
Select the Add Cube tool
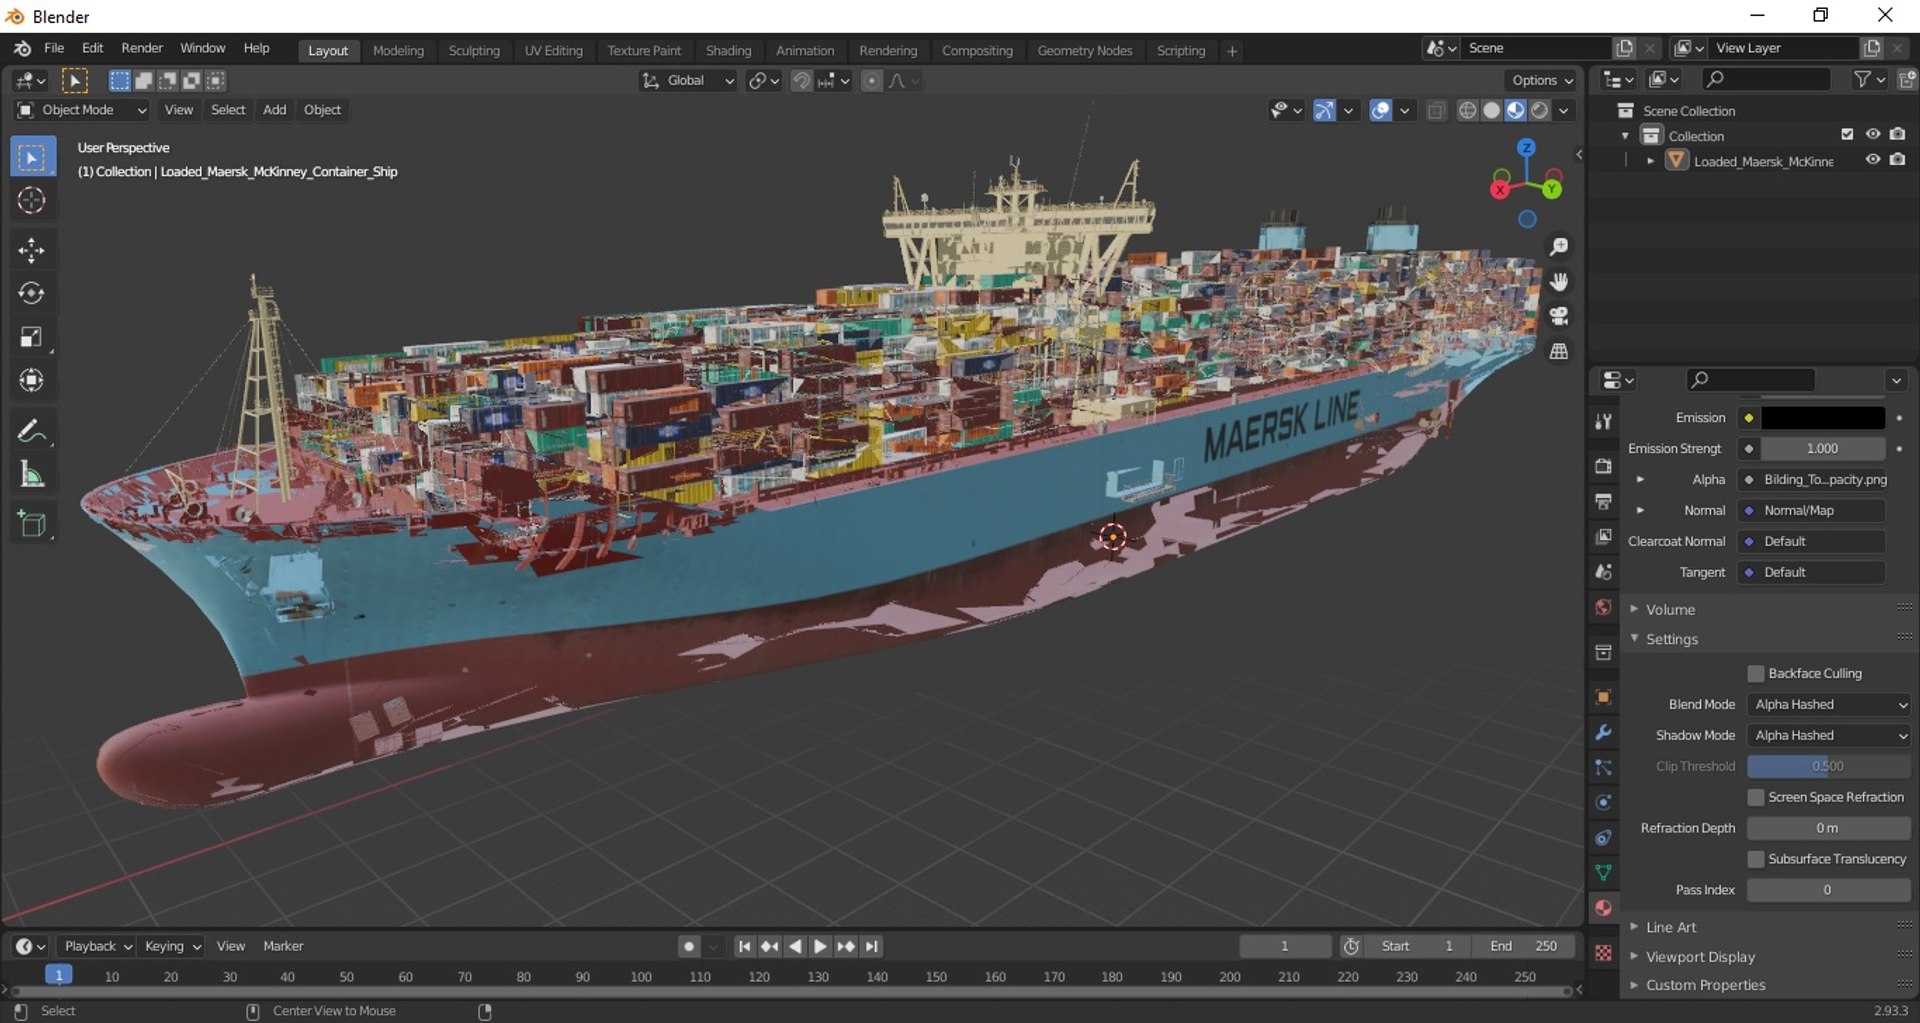(32, 524)
